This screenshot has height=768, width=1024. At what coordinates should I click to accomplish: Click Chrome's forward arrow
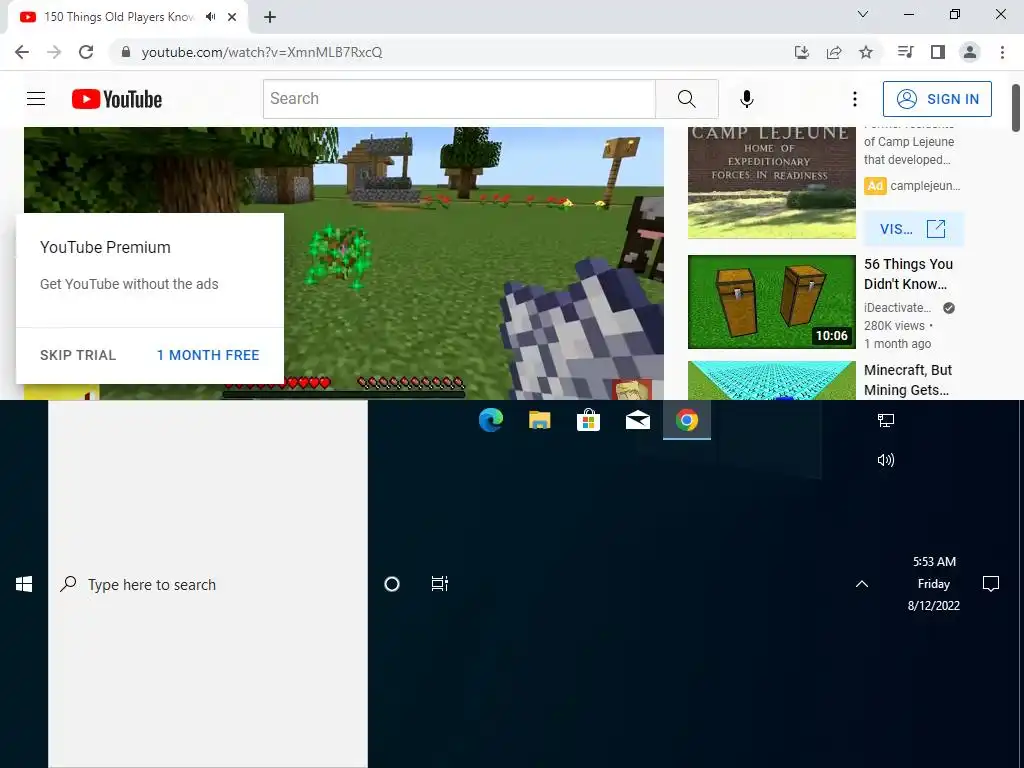click(54, 52)
